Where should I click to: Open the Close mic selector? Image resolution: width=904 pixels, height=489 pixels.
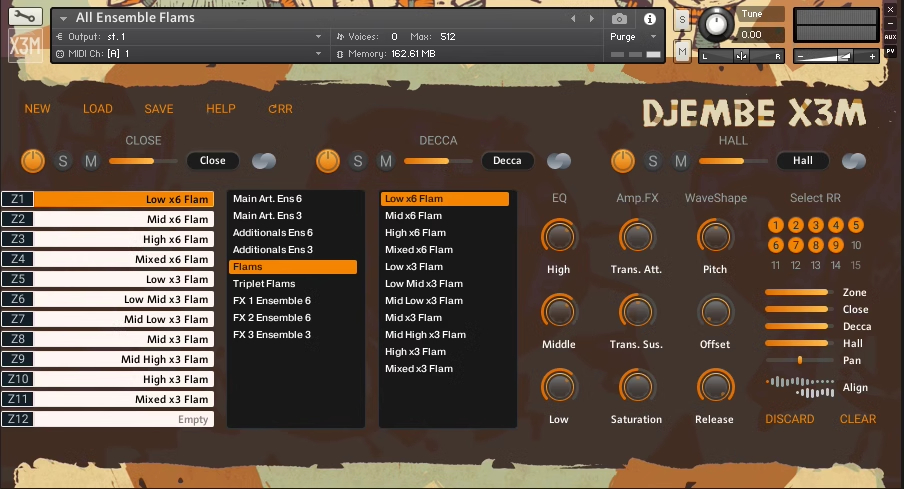[x=213, y=161]
